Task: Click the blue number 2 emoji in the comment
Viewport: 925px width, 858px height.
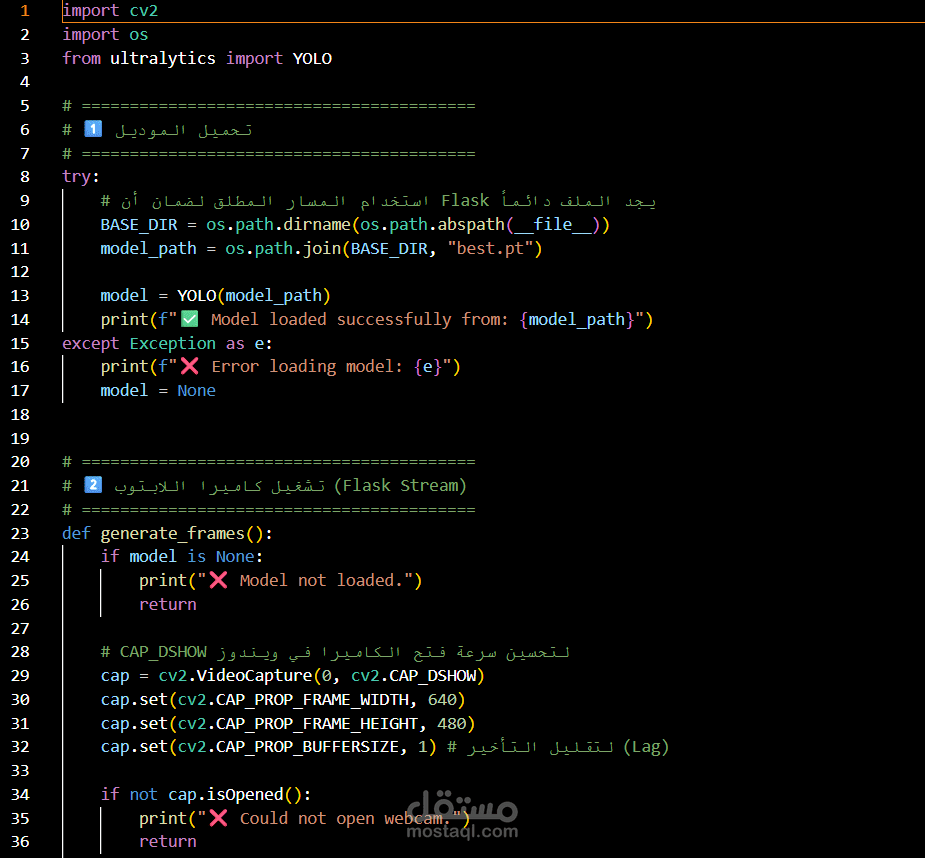Action: click(93, 485)
